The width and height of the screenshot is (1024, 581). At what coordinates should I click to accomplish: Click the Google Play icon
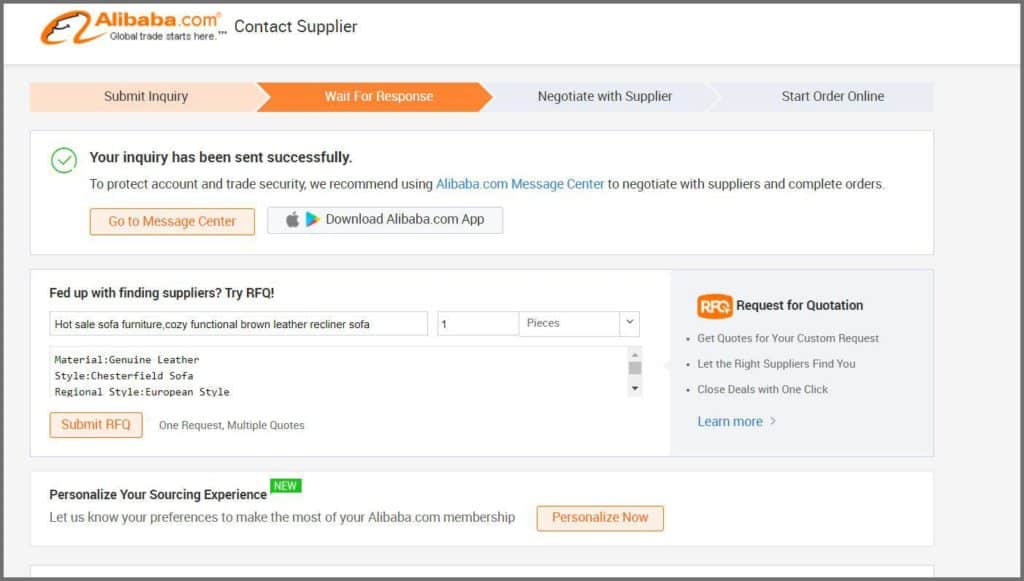(312, 219)
